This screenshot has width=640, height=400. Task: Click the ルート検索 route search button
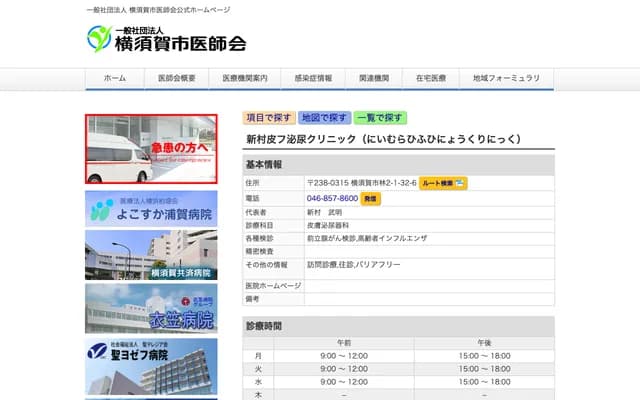442,183
